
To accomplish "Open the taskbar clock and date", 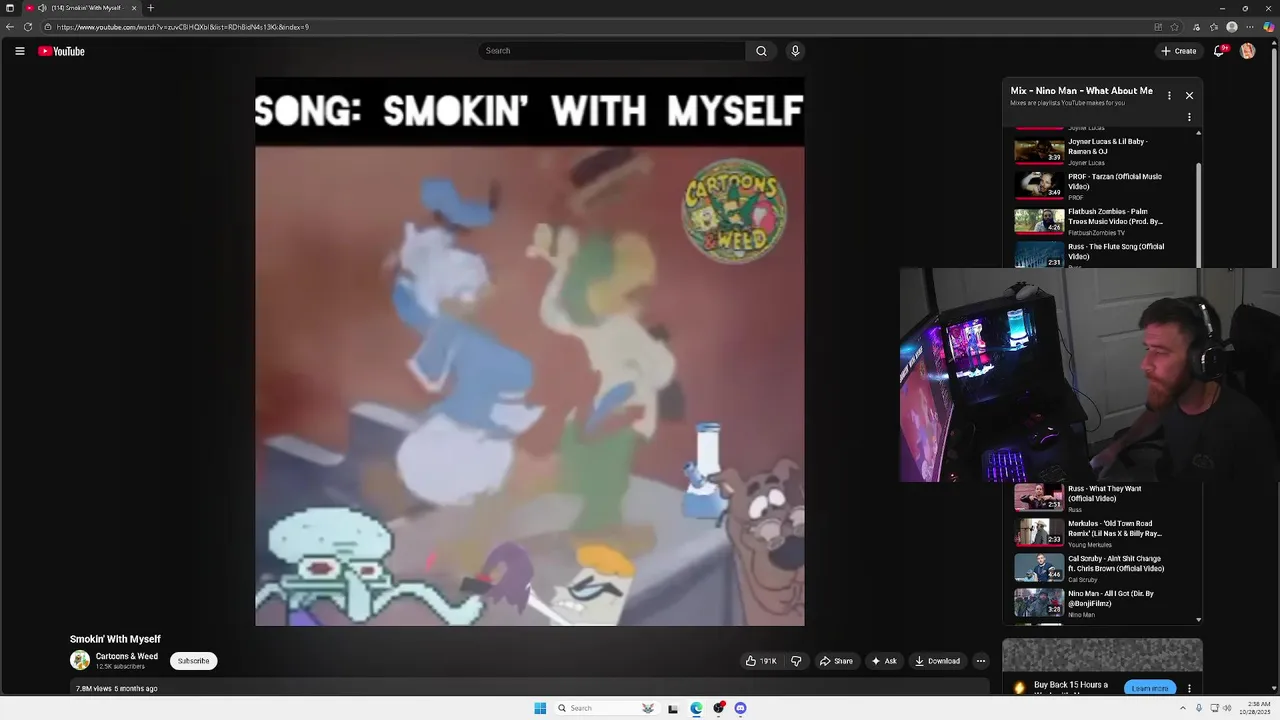I will pos(1254,708).
